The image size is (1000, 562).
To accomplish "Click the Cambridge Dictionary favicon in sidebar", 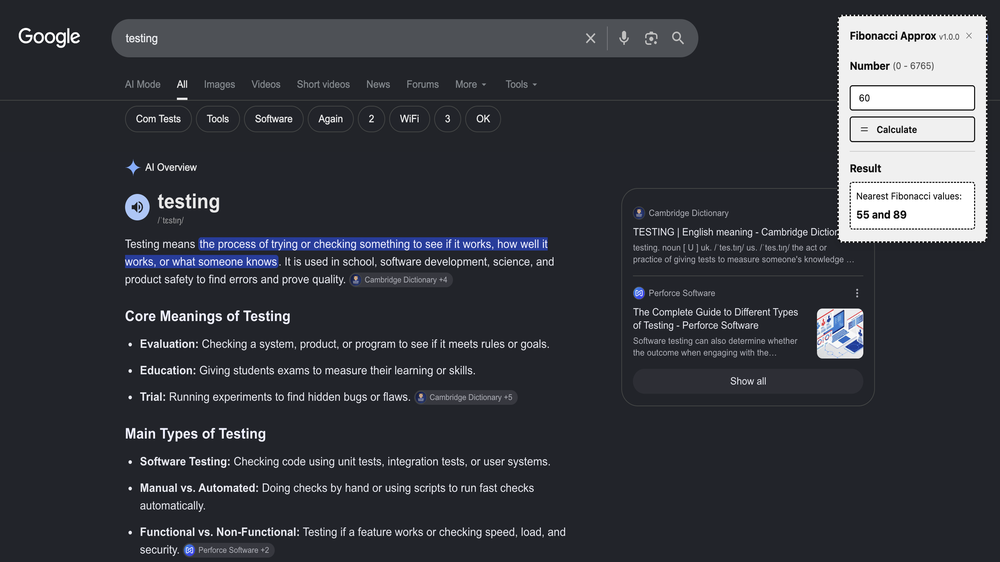I will [638, 213].
